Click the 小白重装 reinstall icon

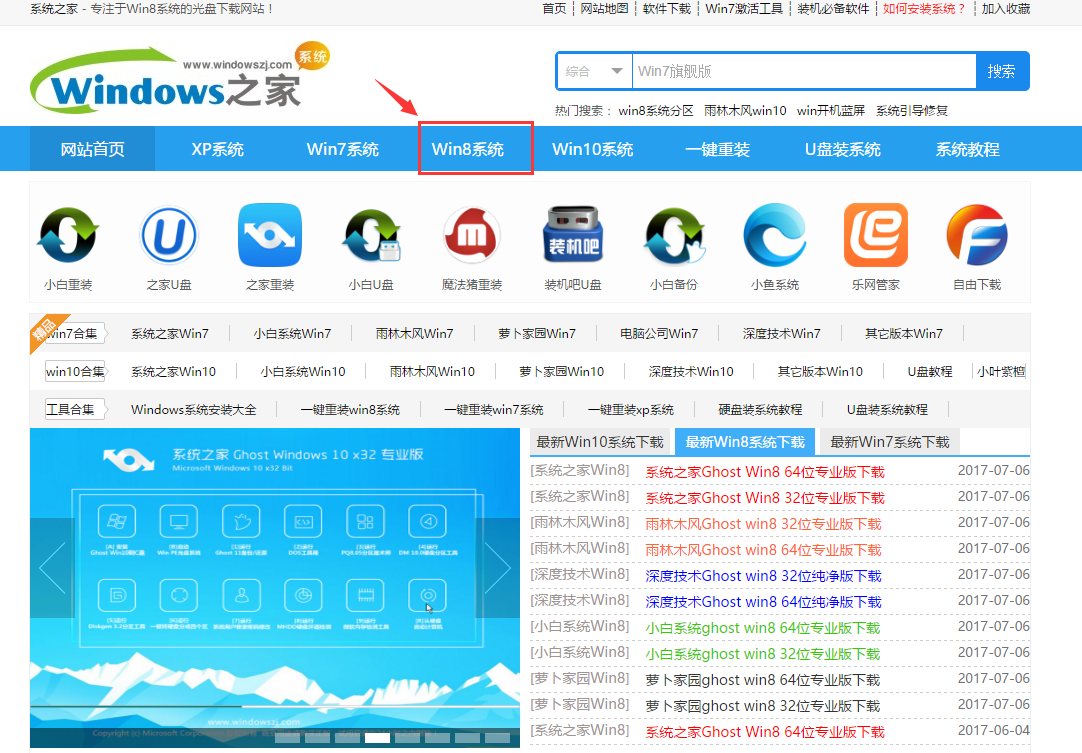point(67,235)
